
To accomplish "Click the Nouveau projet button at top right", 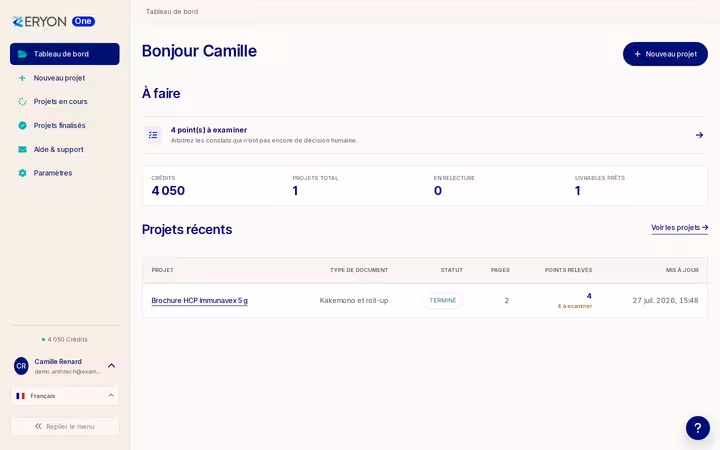I will click(x=665, y=54).
